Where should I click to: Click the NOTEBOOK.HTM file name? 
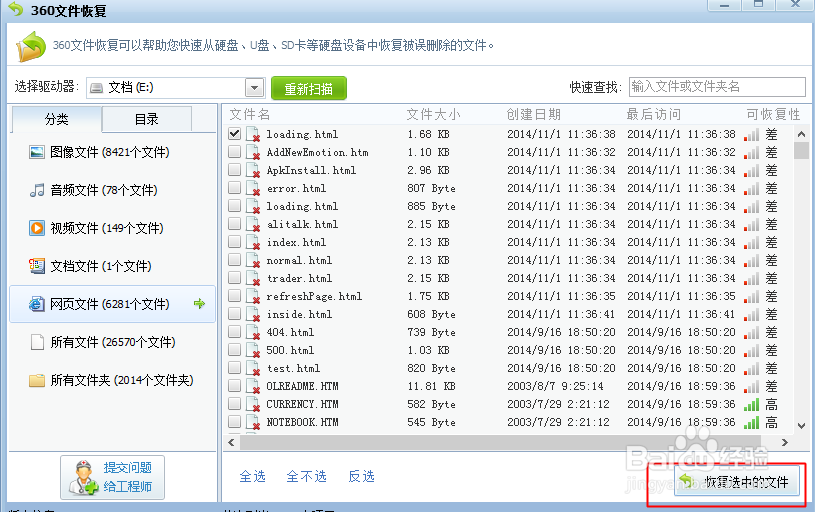[x=303, y=423]
